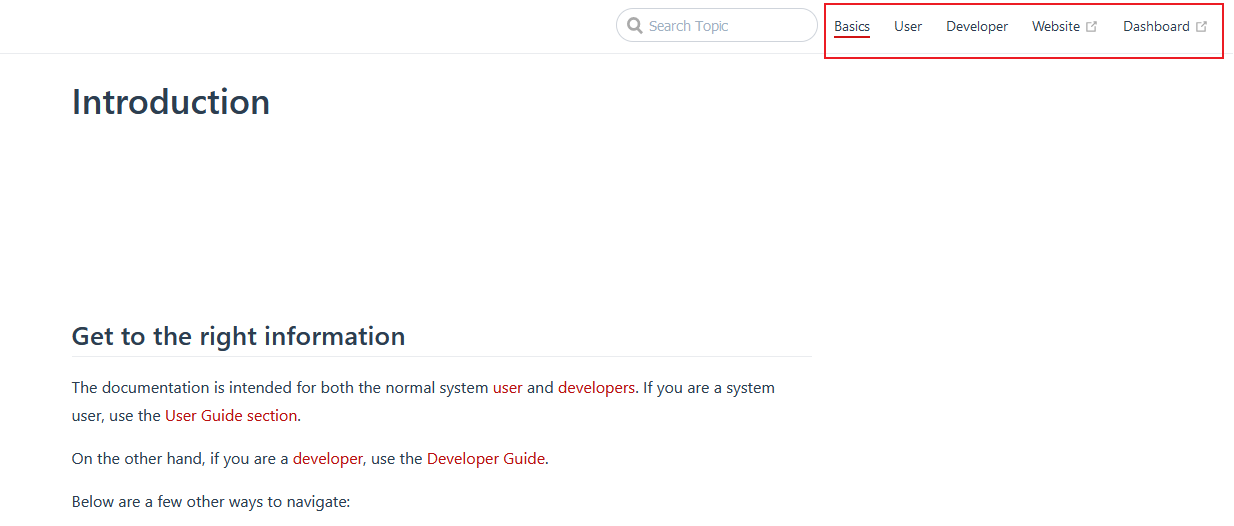Click the "Get to the right information" heading
Viewport: 1234px width, 526px height.
(x=238, y=336)
